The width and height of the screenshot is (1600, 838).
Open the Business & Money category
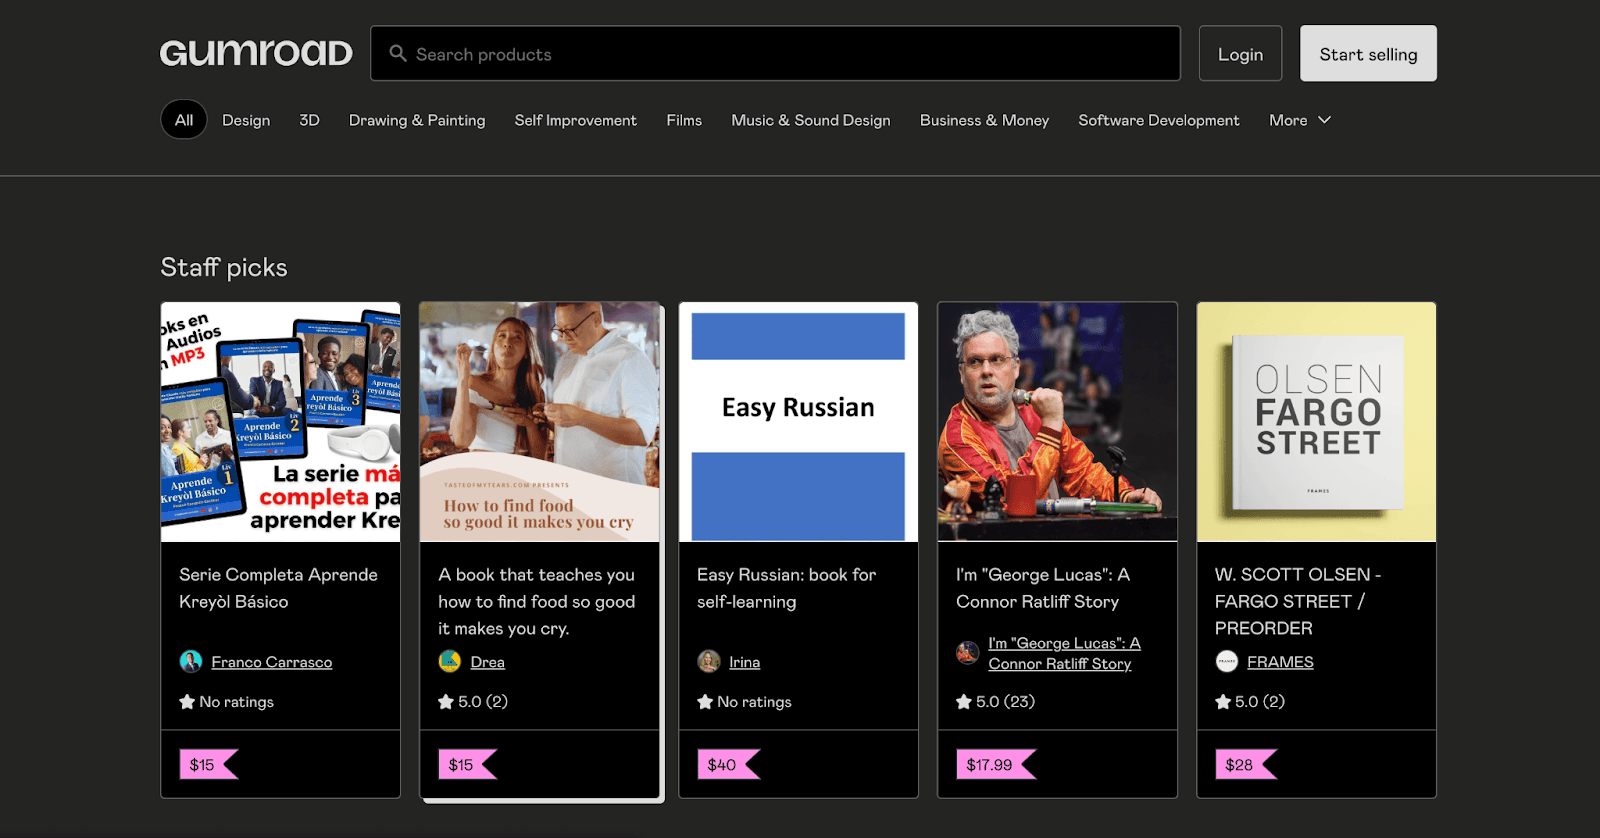pos(984,120)
